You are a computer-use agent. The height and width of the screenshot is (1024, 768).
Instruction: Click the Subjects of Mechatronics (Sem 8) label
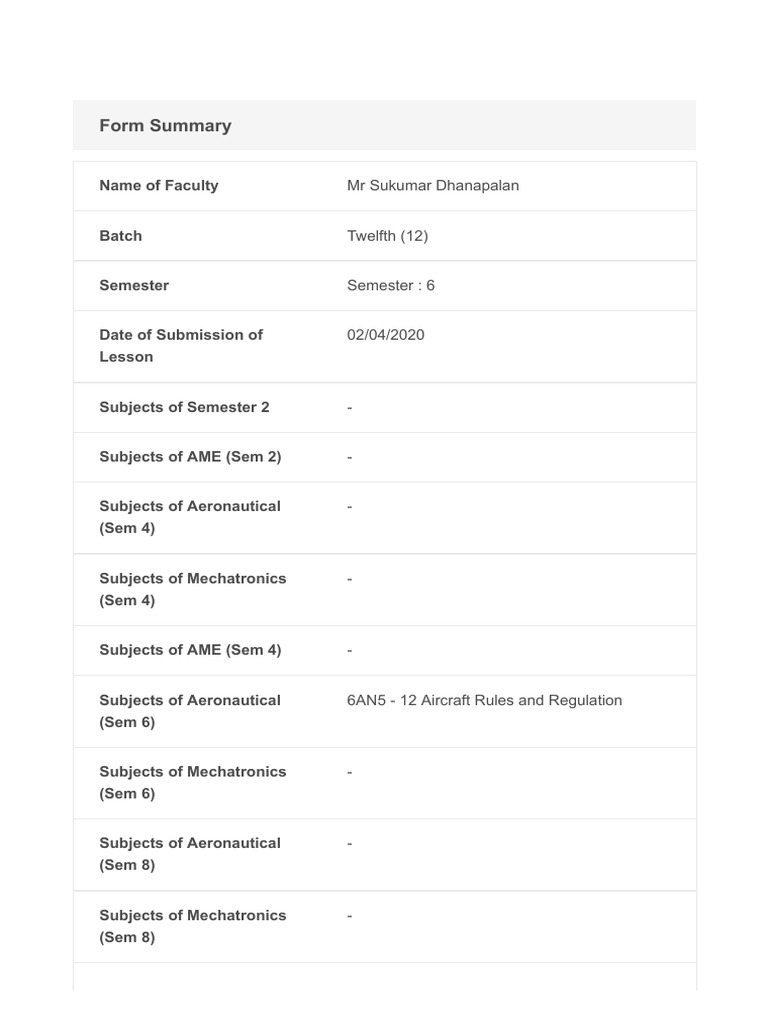192,926
